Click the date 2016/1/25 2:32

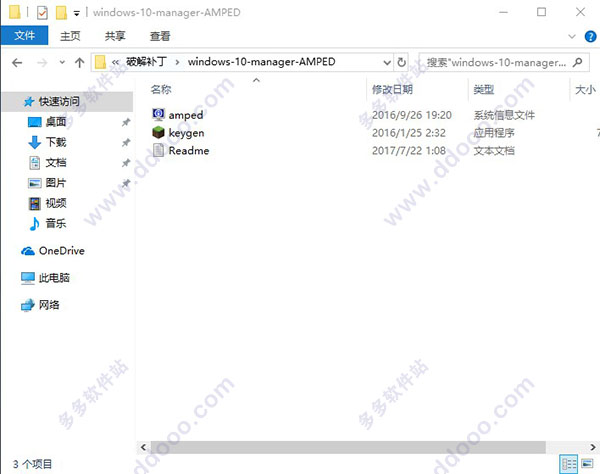[409, 133]
